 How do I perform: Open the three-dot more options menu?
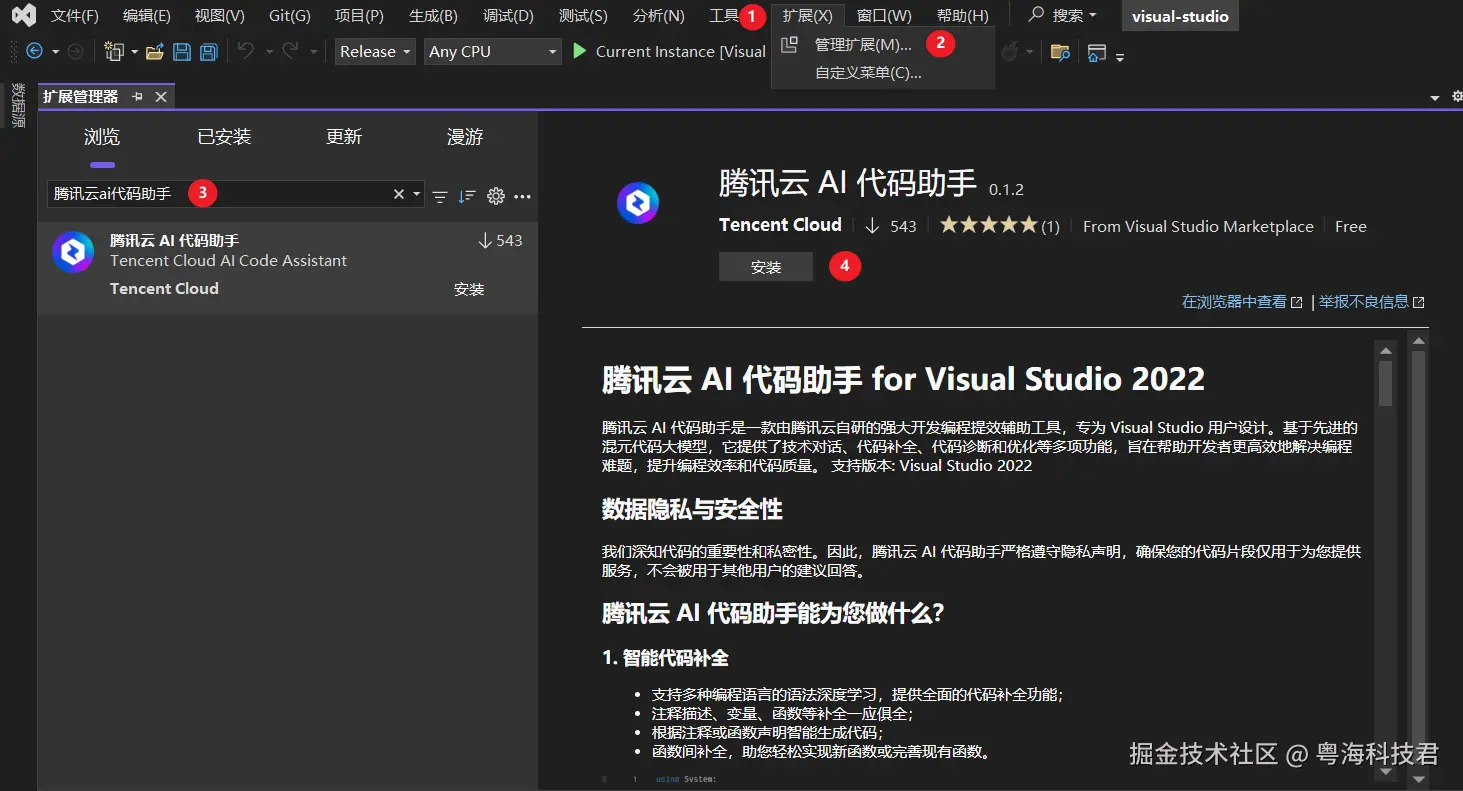522,197
